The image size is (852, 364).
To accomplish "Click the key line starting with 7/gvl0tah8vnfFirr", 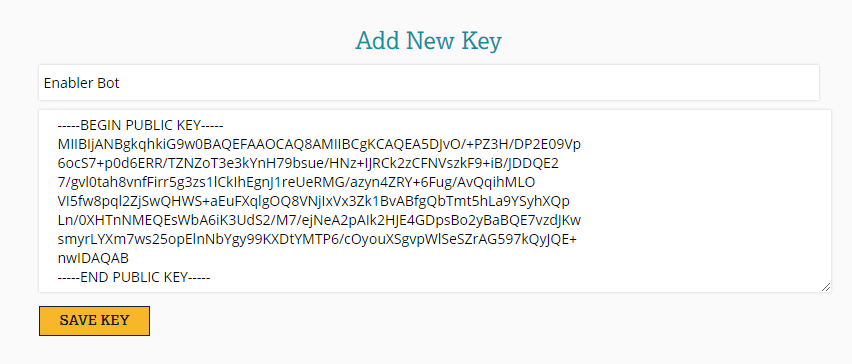I will [x=296, y=183].
